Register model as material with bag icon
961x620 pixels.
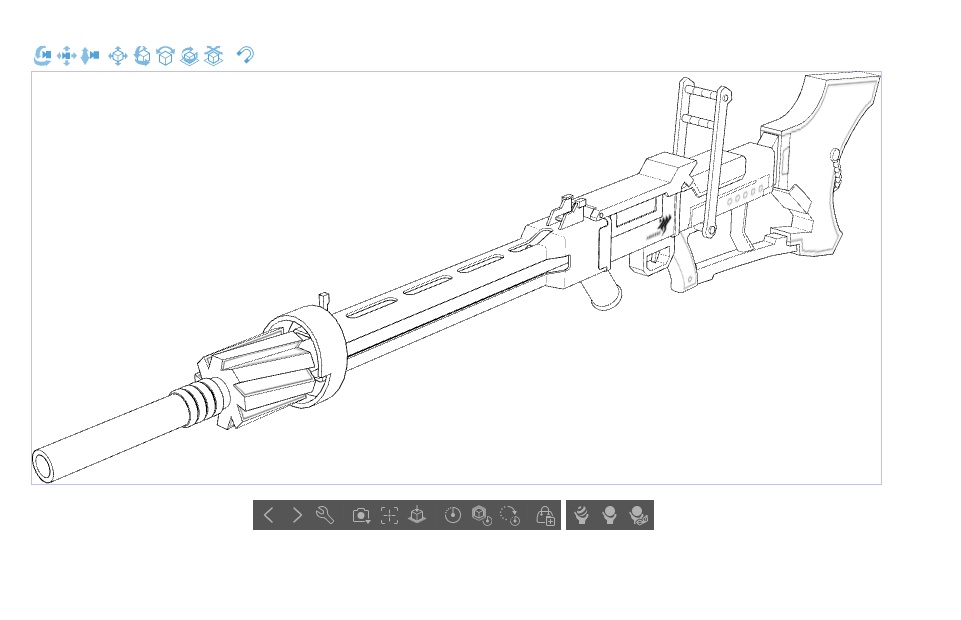(545, 515)
